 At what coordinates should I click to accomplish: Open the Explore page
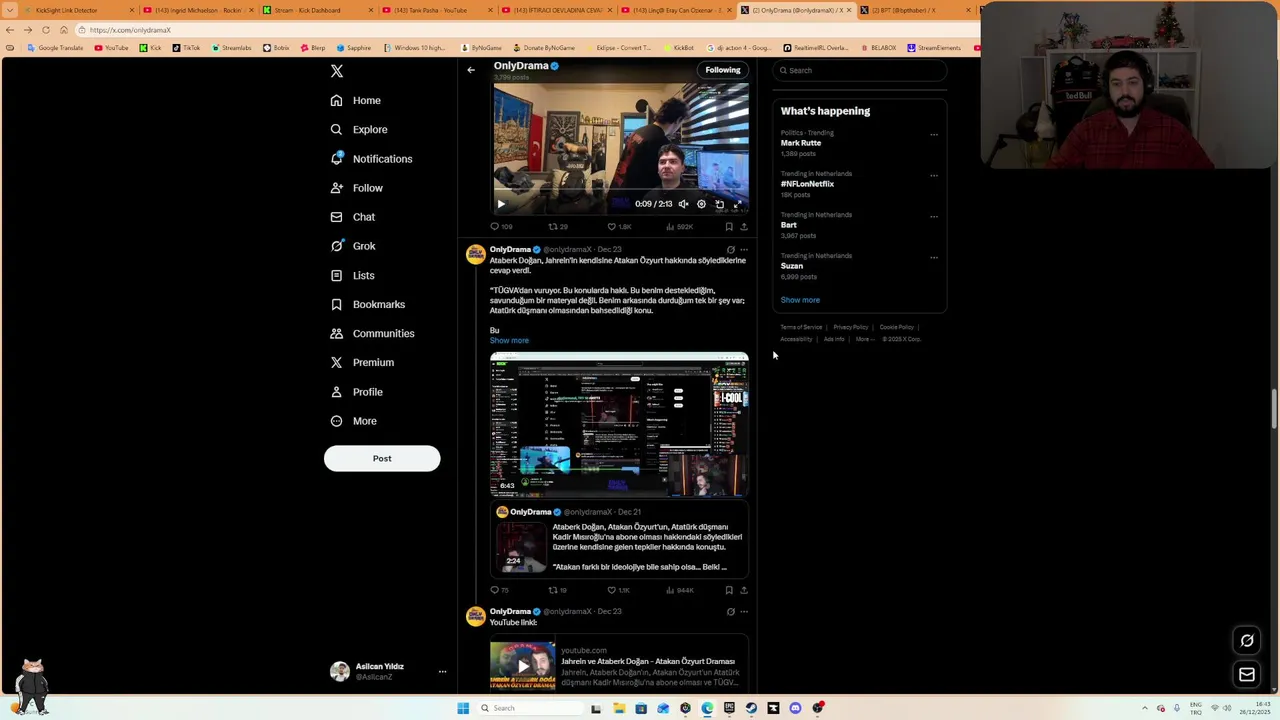coord(359,129)
